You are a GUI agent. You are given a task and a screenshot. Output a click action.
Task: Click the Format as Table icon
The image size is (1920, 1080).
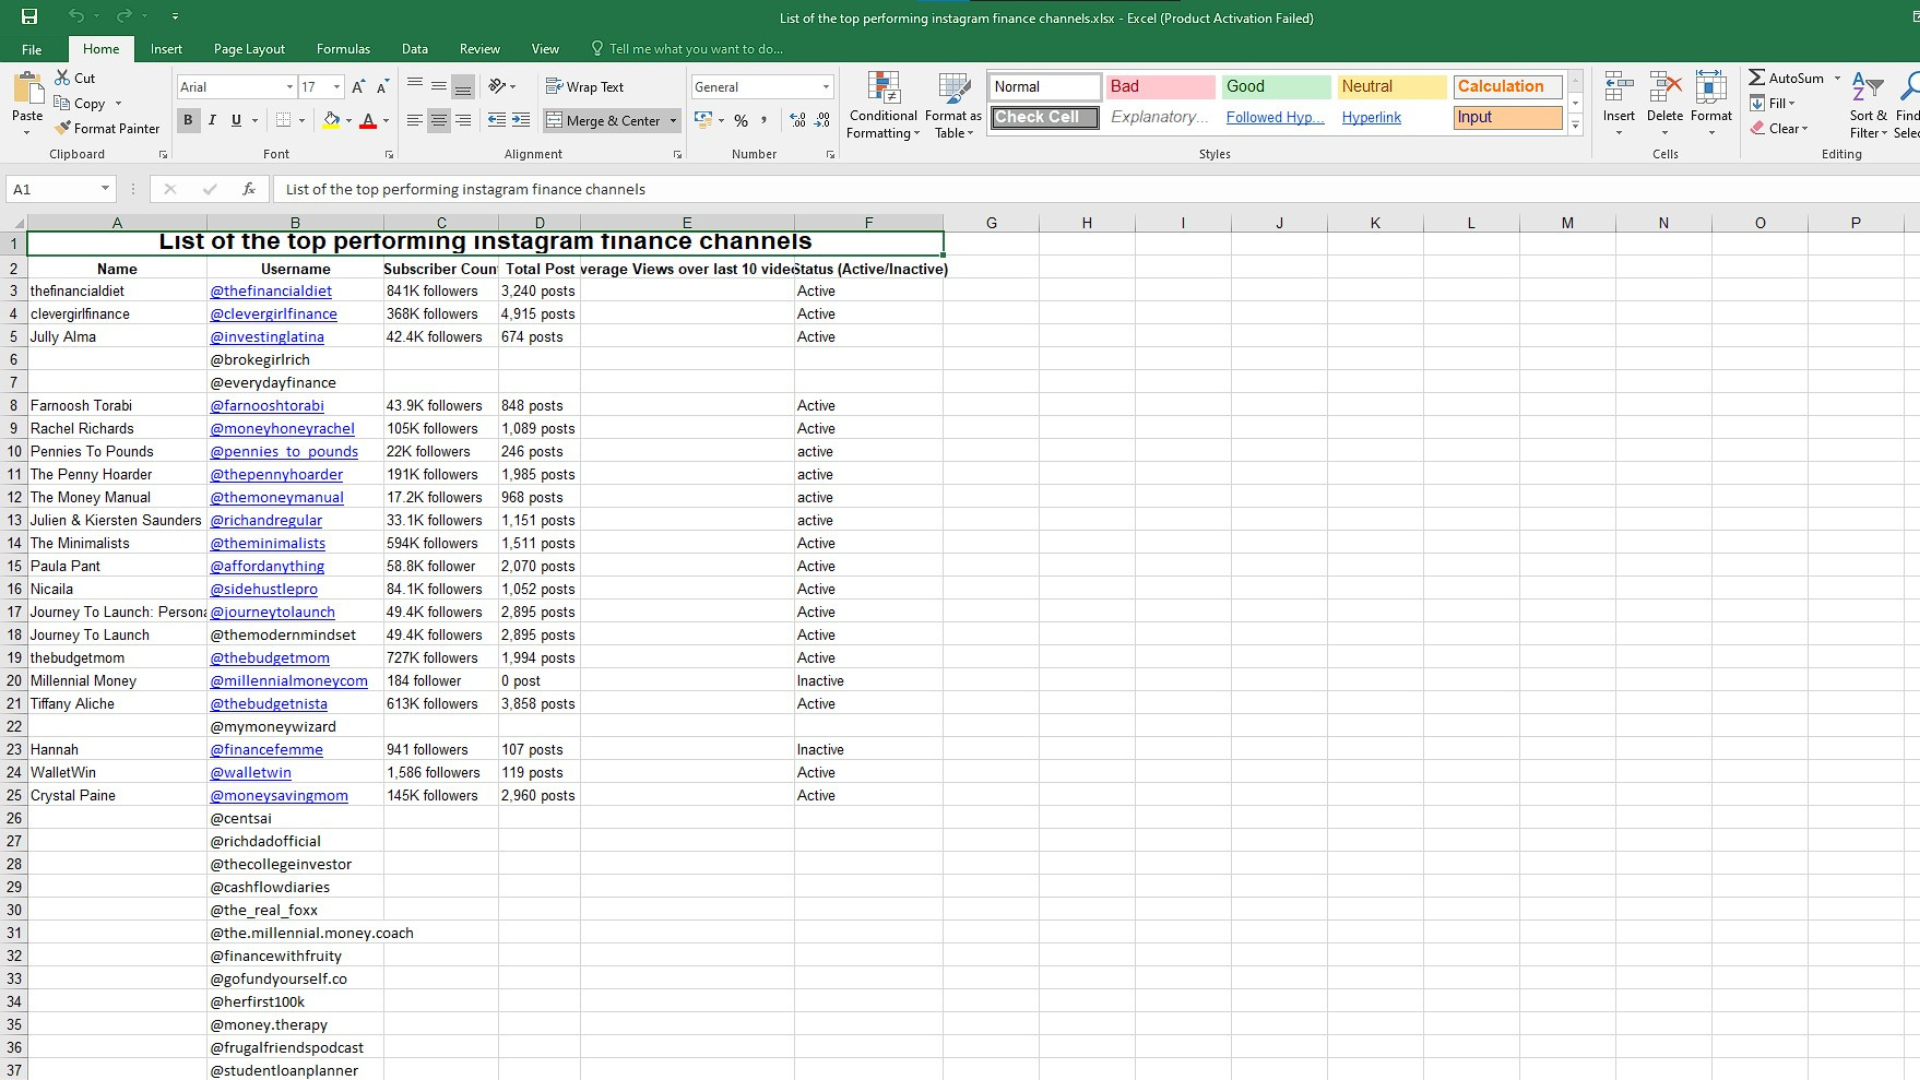pos(953,88)
